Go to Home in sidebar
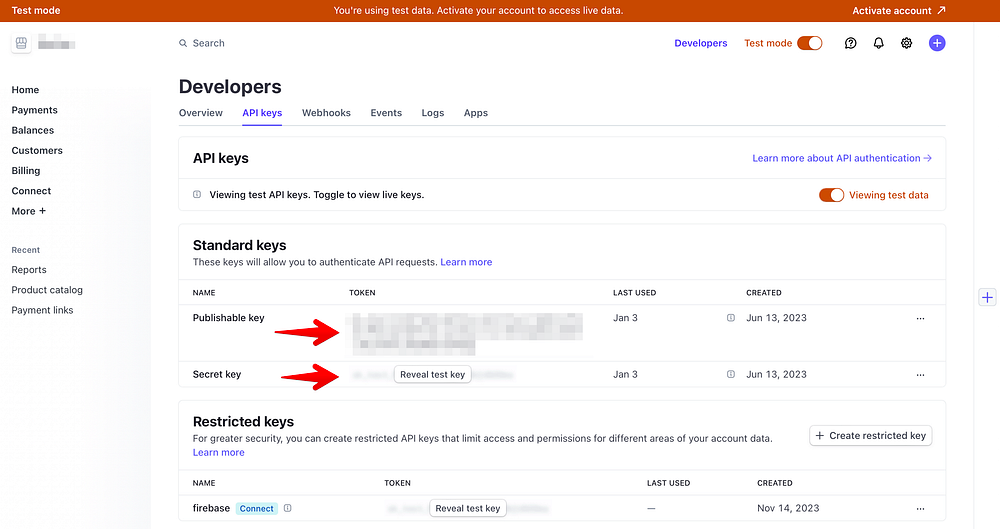This screenshot has width=1000, height=529. click(26, 90)
